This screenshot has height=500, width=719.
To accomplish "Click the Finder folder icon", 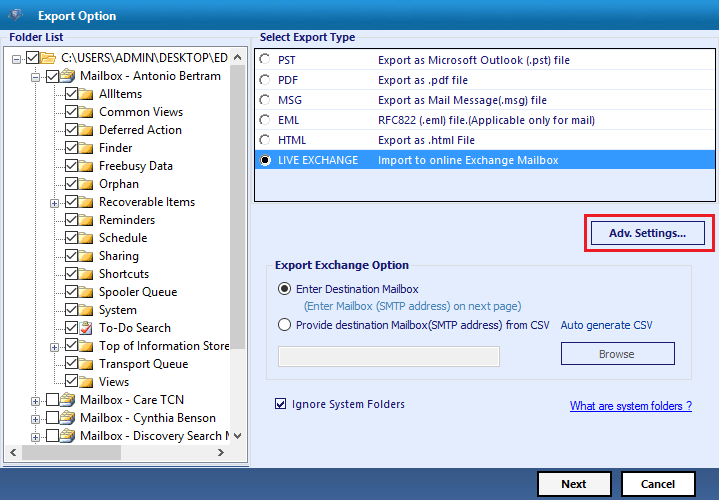I will [86, 148].
